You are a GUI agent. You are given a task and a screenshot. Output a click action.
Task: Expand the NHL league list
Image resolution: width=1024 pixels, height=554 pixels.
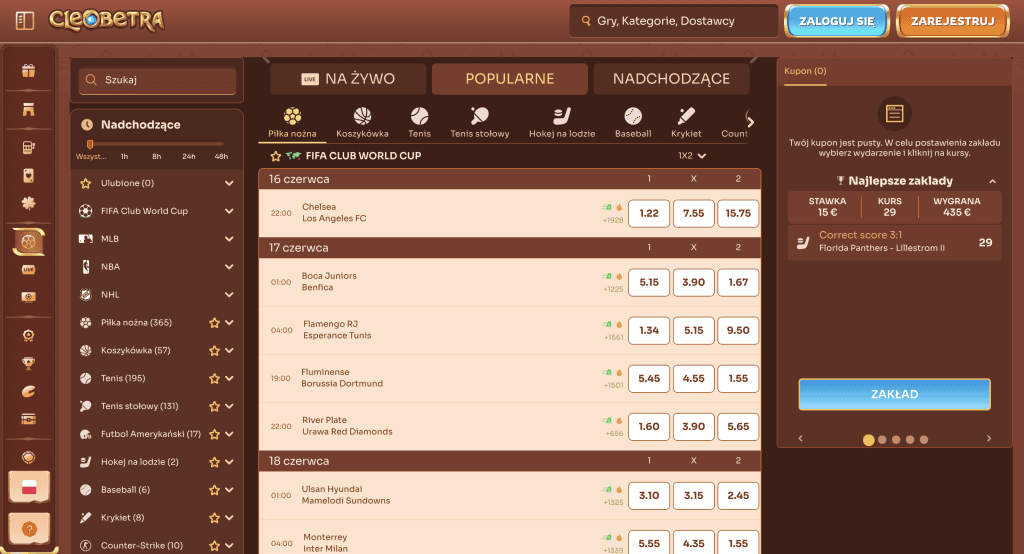[x=229, y=295]
